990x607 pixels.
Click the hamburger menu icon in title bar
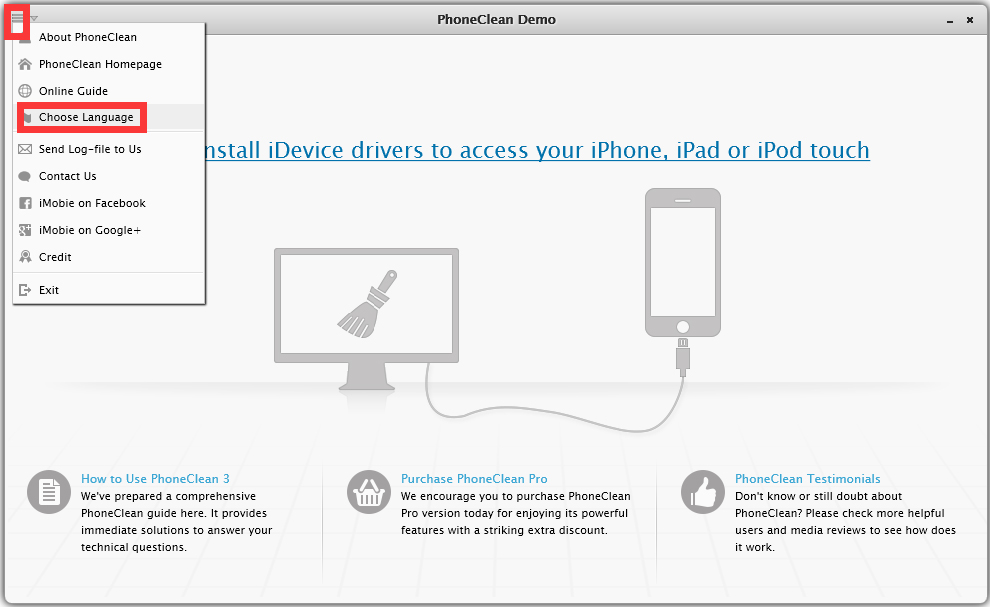coord(17,20)
